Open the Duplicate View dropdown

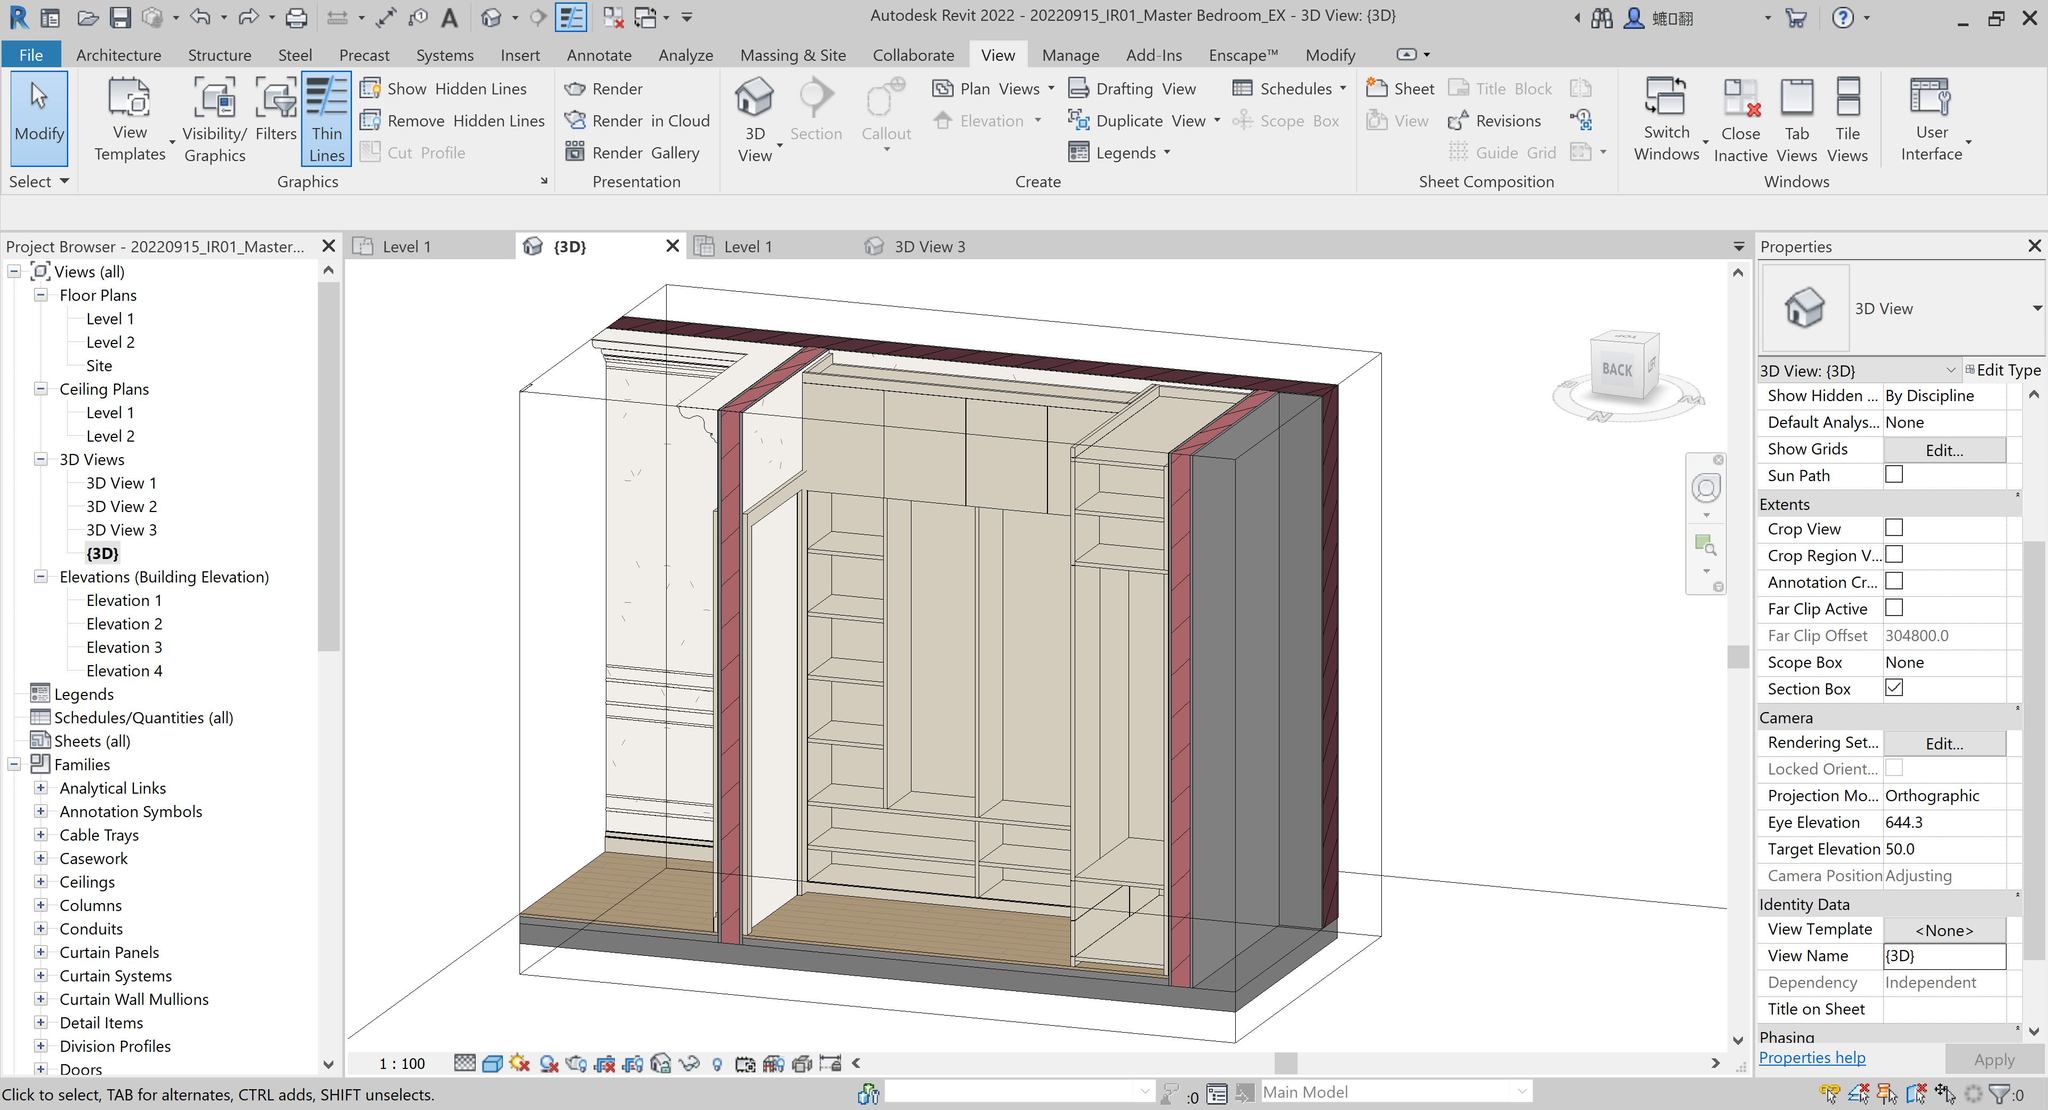(x=1216, y=120)
